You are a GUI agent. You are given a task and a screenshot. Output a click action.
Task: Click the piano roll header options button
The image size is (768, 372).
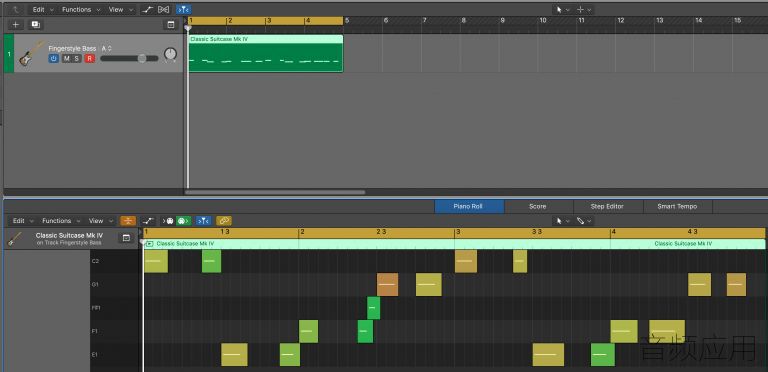coord(126,238)
